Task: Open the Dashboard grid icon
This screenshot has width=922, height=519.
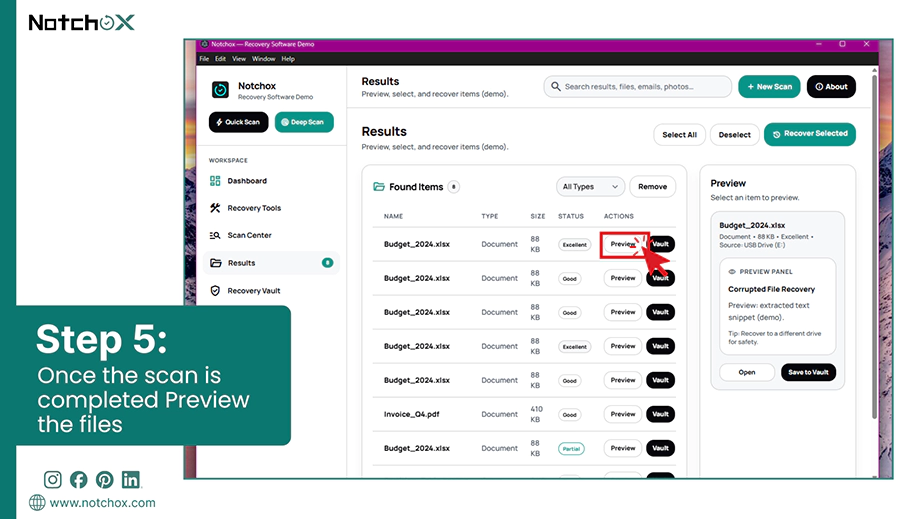Action: (215, 180)
